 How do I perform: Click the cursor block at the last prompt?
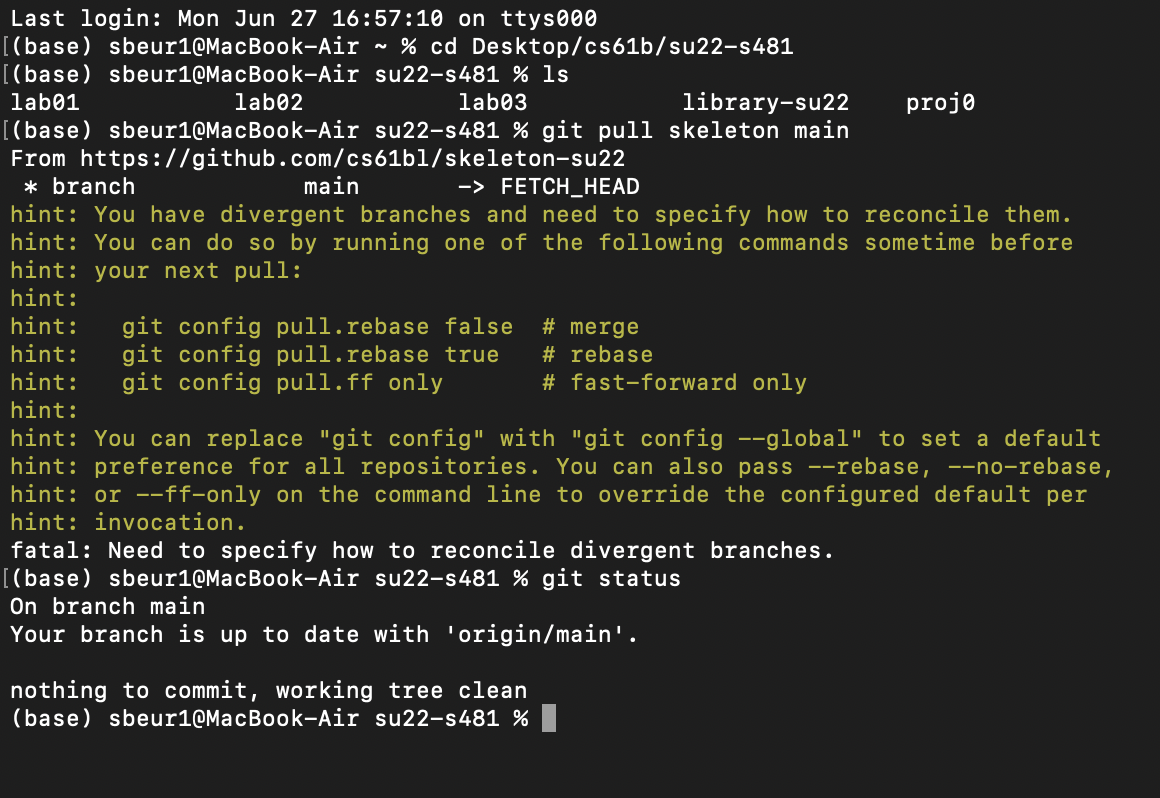[548, 718]
